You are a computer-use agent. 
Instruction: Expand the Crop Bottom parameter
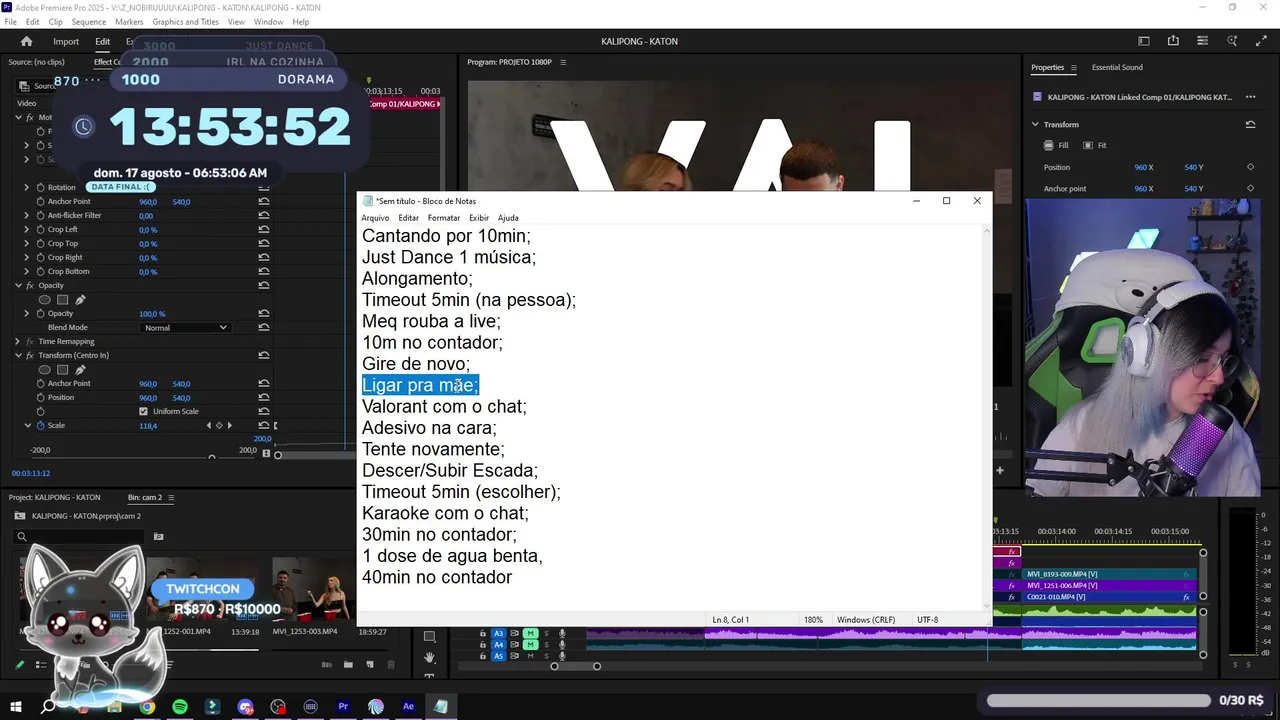pyautogui.click(x=27, y=272)
